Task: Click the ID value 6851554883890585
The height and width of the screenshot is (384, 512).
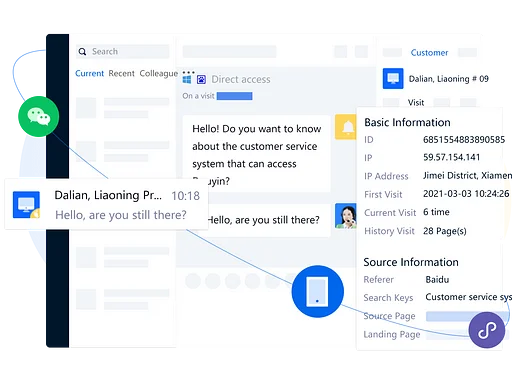Action: pos(464,140)
